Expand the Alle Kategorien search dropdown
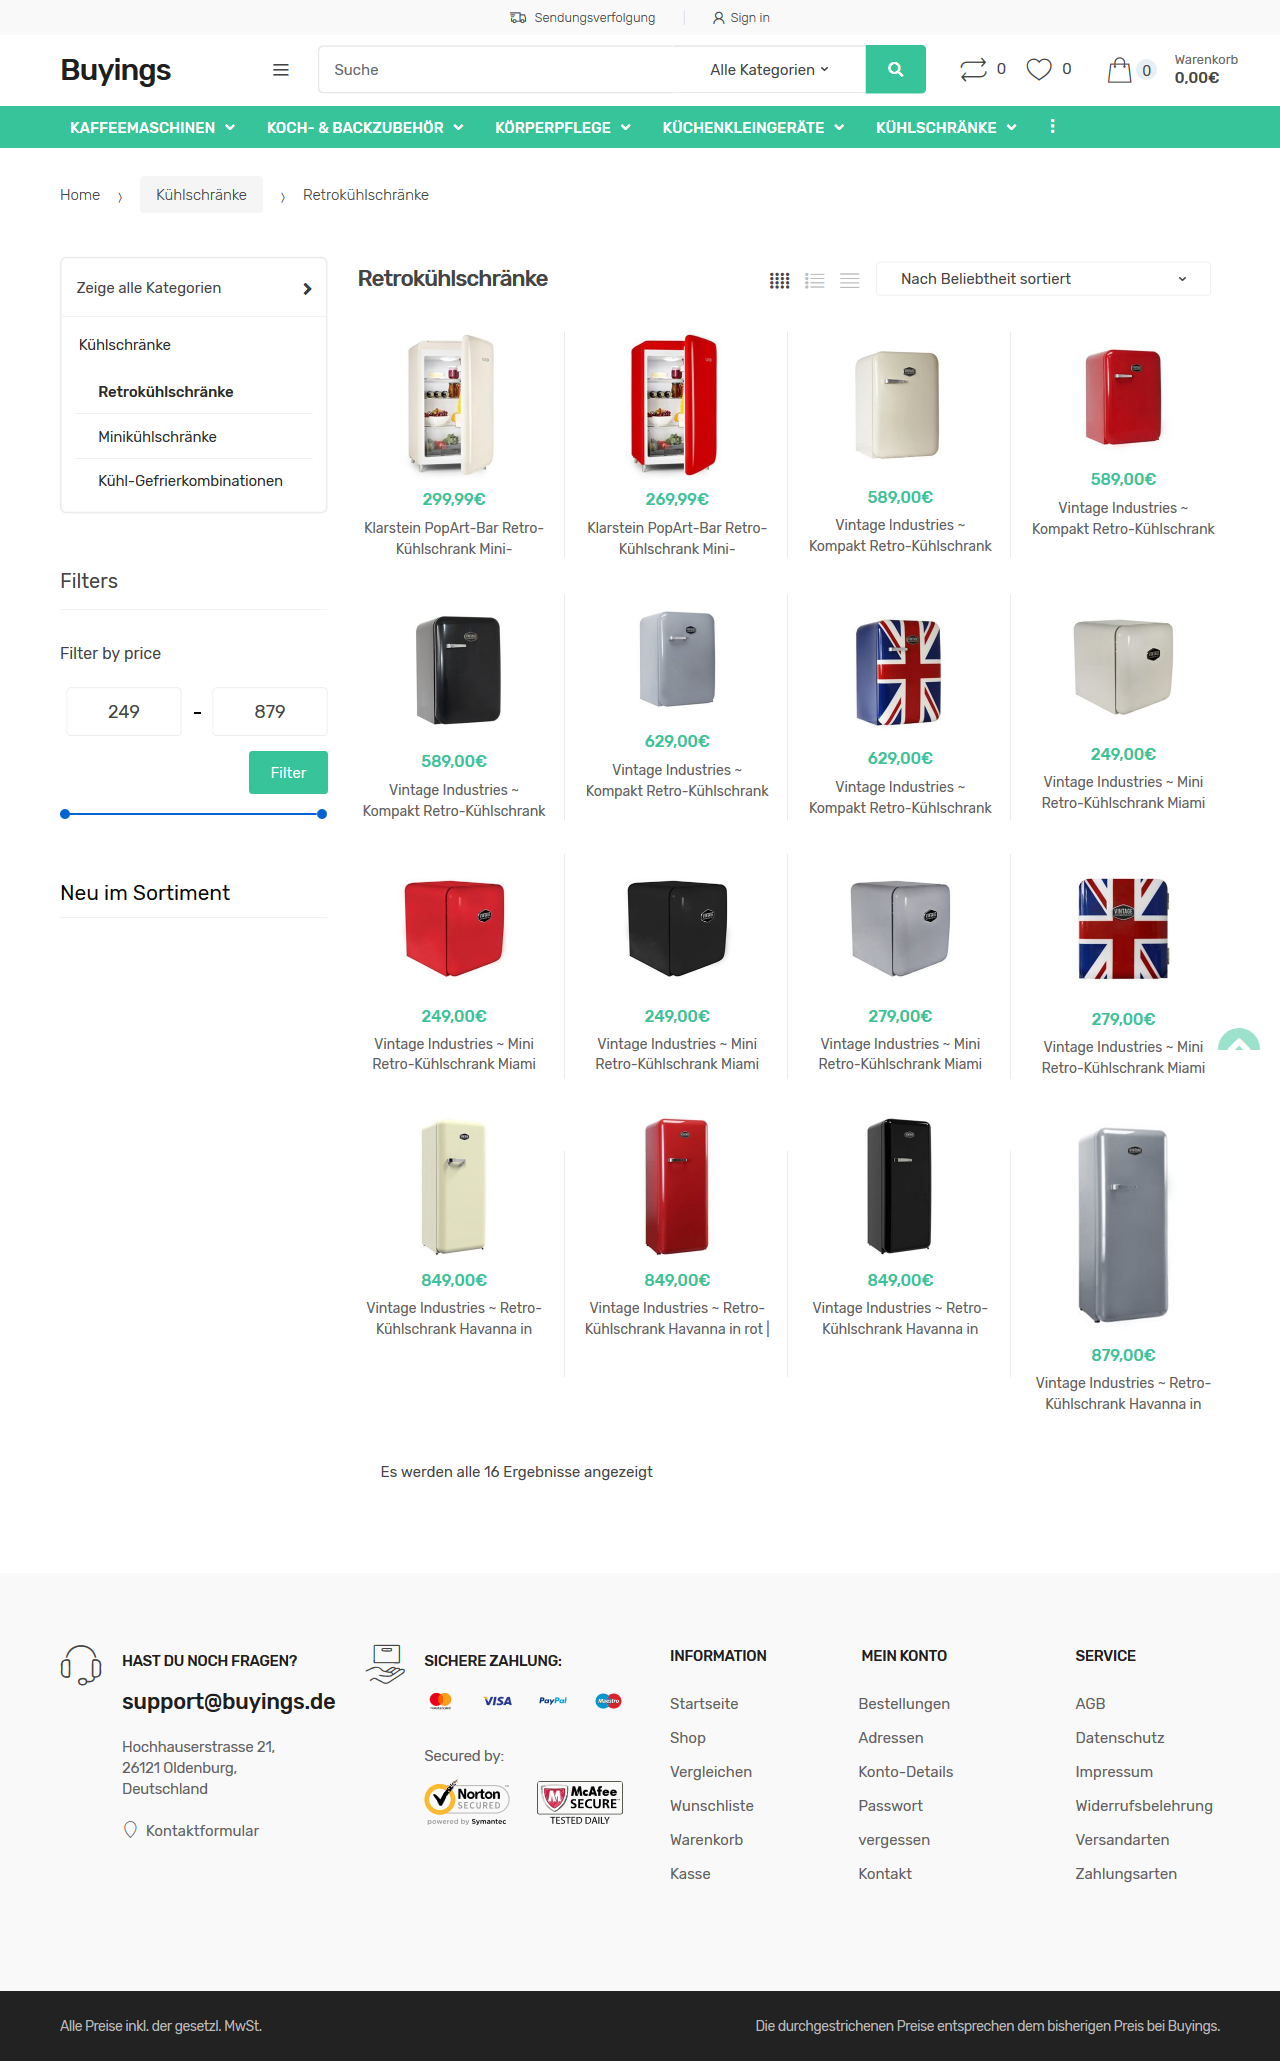Screen dimensions: 1280x2061 pyautogui.click(x=769, y=70)
